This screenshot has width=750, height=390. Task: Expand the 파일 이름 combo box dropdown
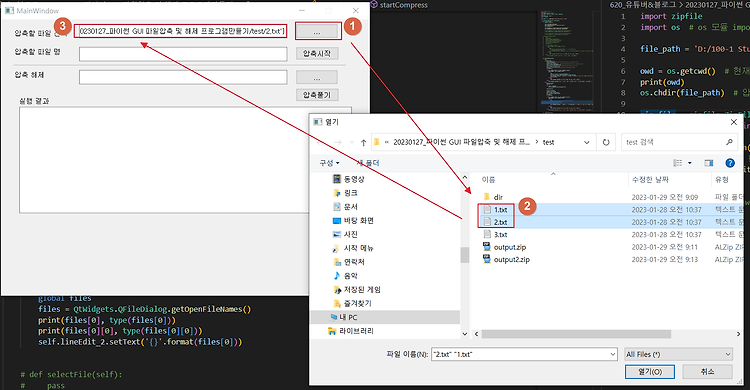pos(613,354)
